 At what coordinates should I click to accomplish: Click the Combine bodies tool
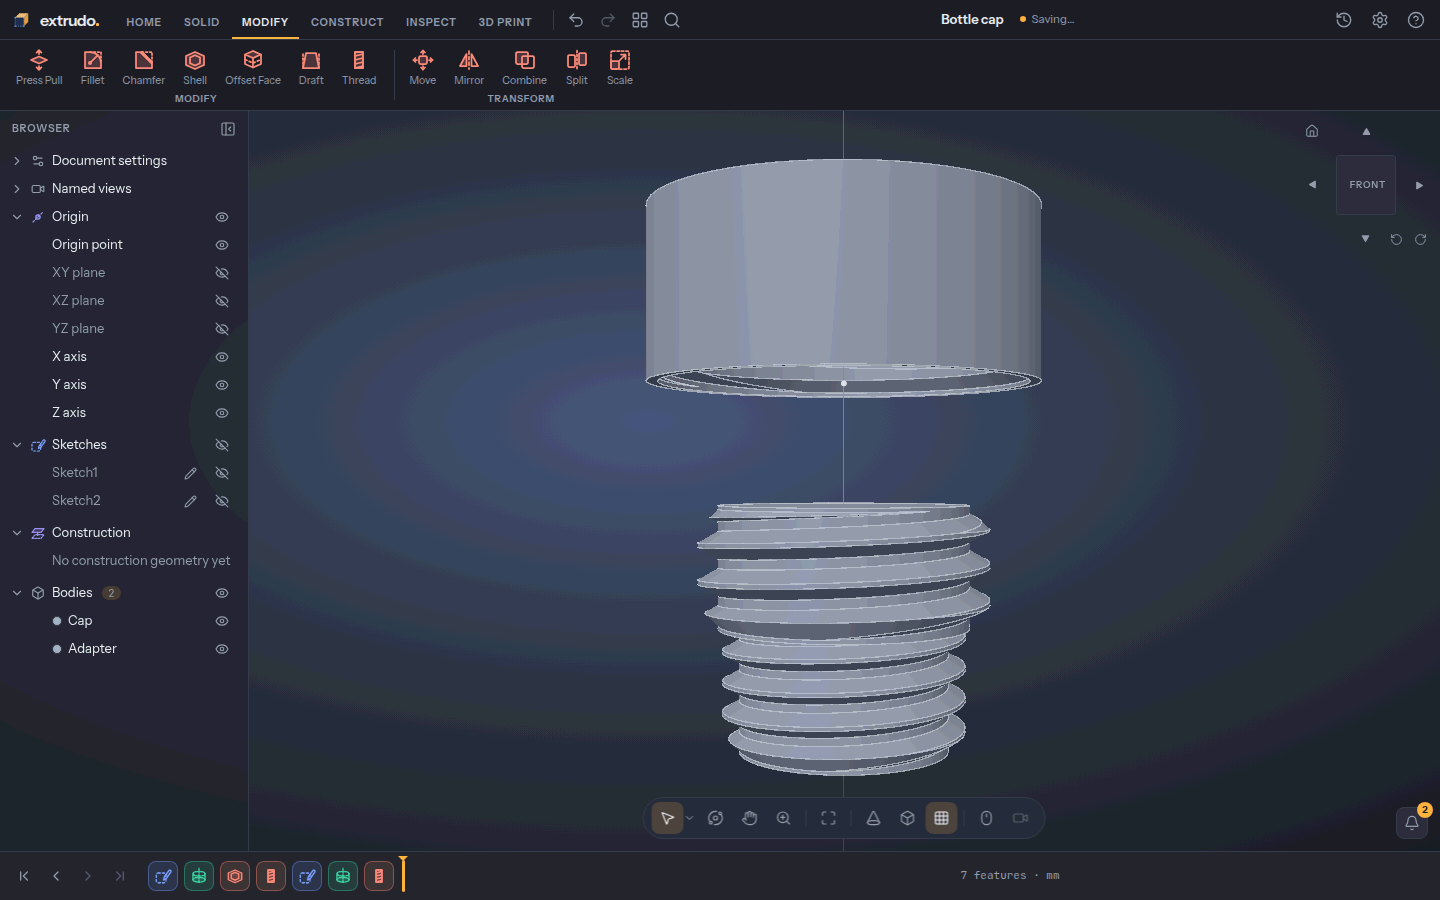click(524, 67)
